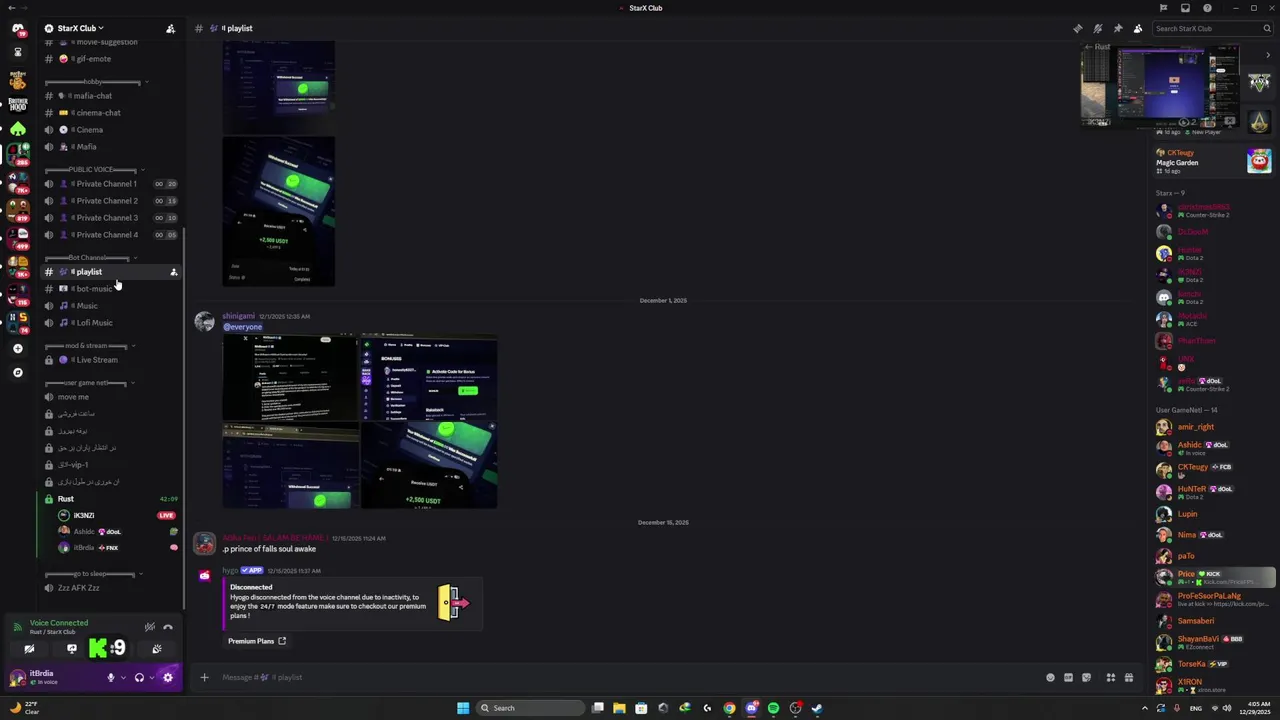The image size is (1280, 720).
Task: Click the @everyone mention in shinigami message
Action: (242, 327)
